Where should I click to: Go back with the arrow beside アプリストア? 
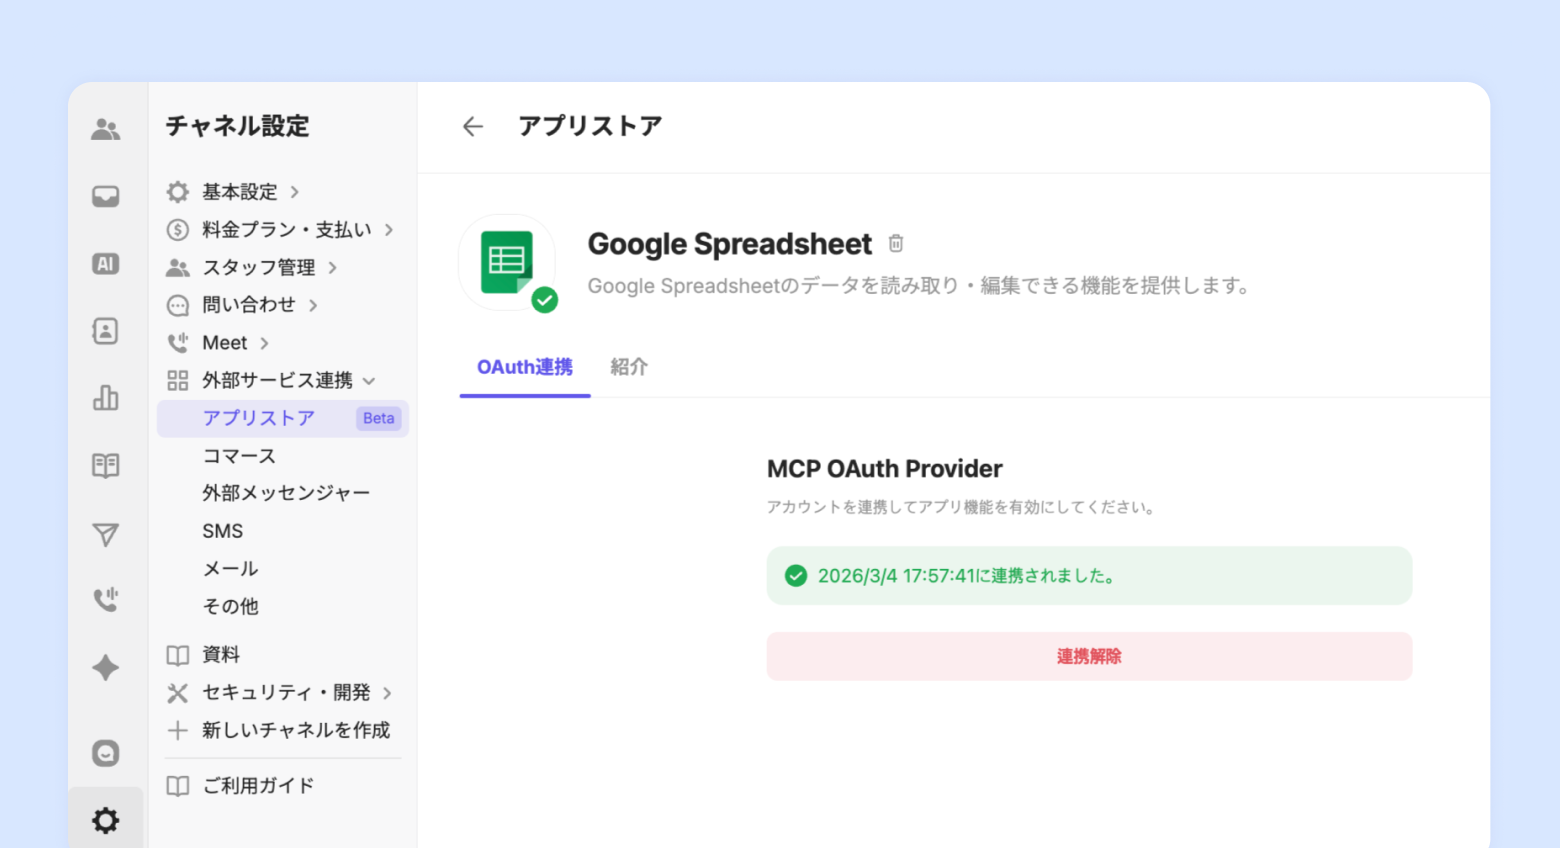[x=472, y=126]
